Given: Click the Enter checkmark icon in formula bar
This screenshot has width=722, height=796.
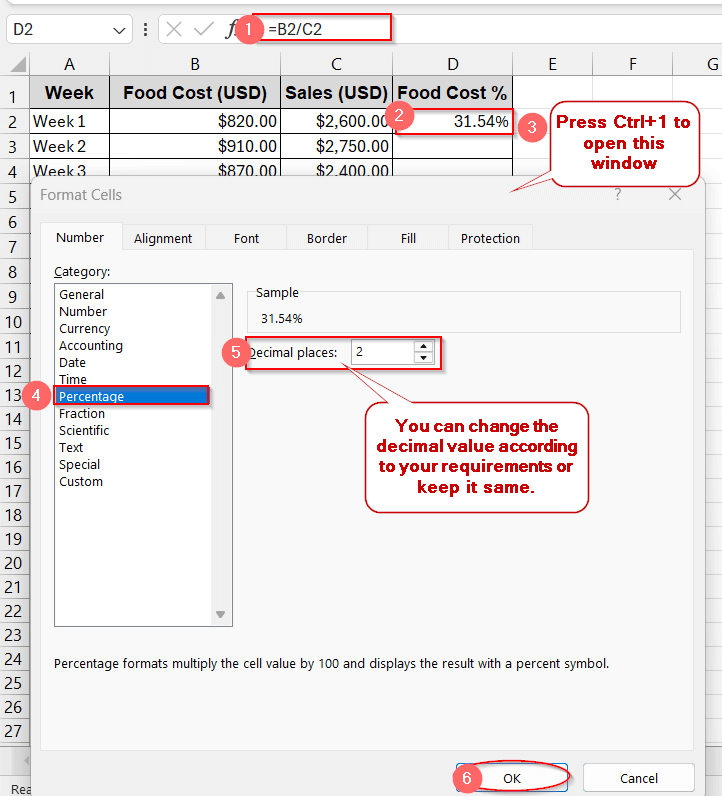Looking at the screenshot, I should pyautogui.click(x=204, y=30).
